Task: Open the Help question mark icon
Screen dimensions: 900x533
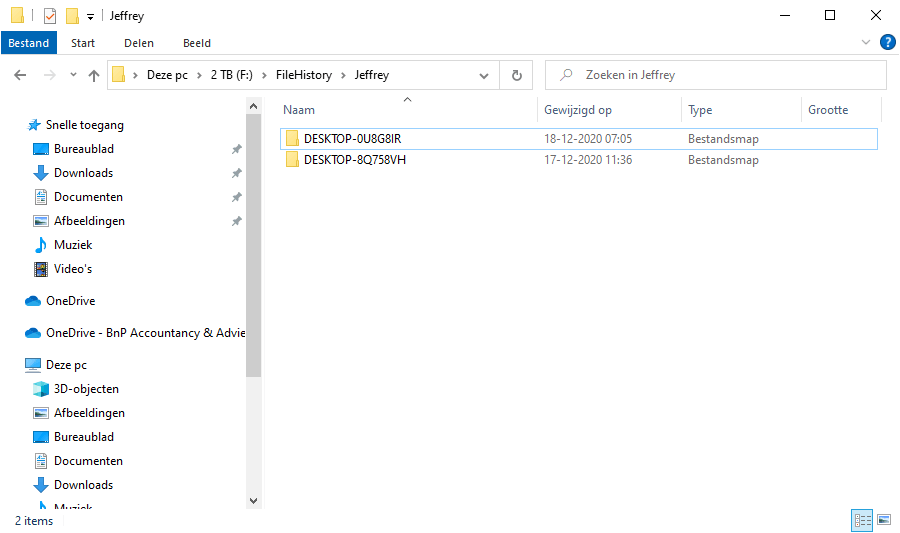Action: pos(887,42)
